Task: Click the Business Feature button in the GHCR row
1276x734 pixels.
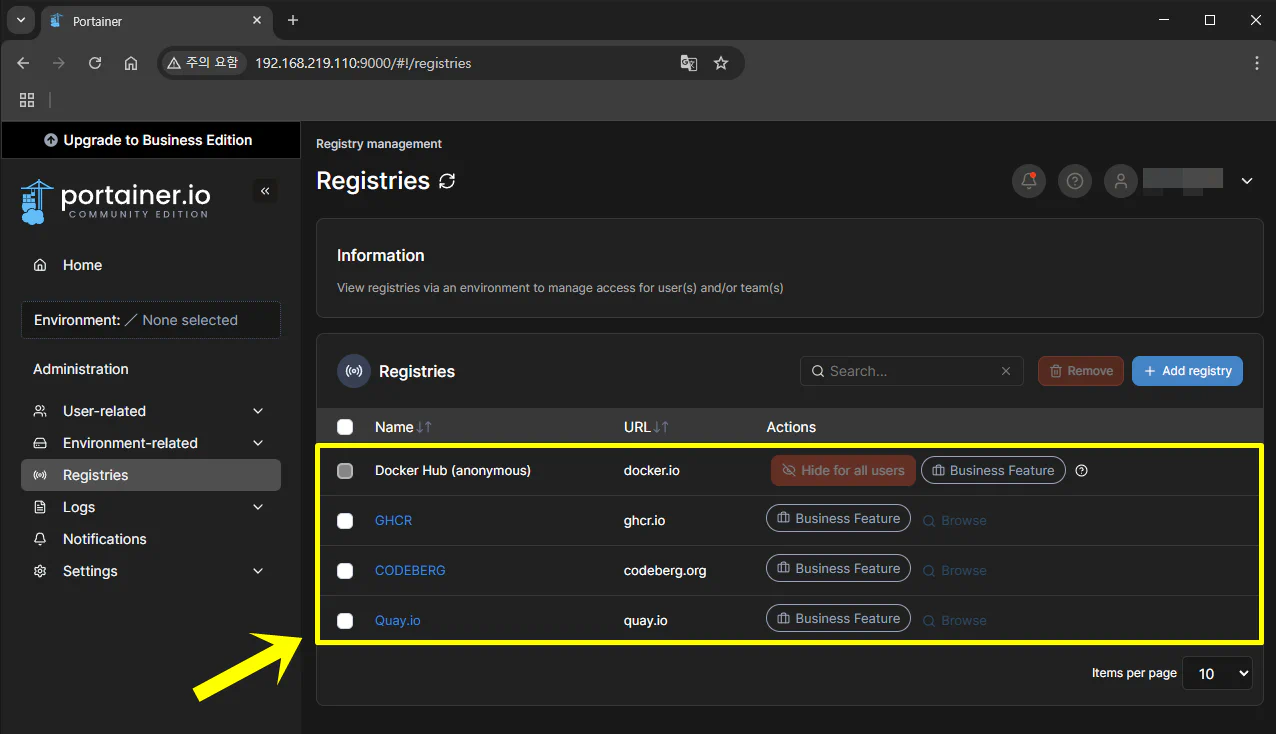Action: pyautogui.click(x=838, y=518)
